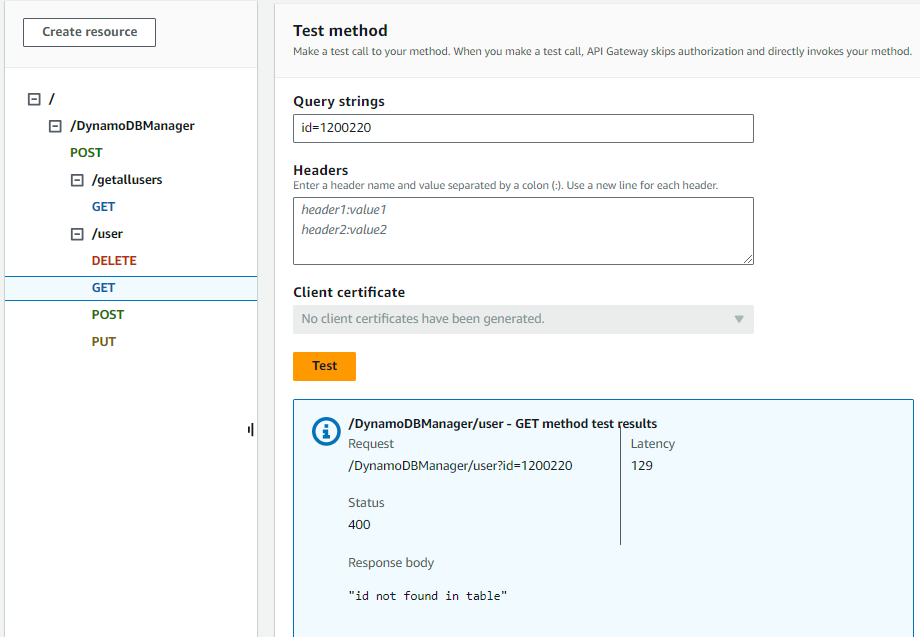Screen dimensions: 920x637
Task: Click inside the Headers text area
Action: [x=523, y=231]
